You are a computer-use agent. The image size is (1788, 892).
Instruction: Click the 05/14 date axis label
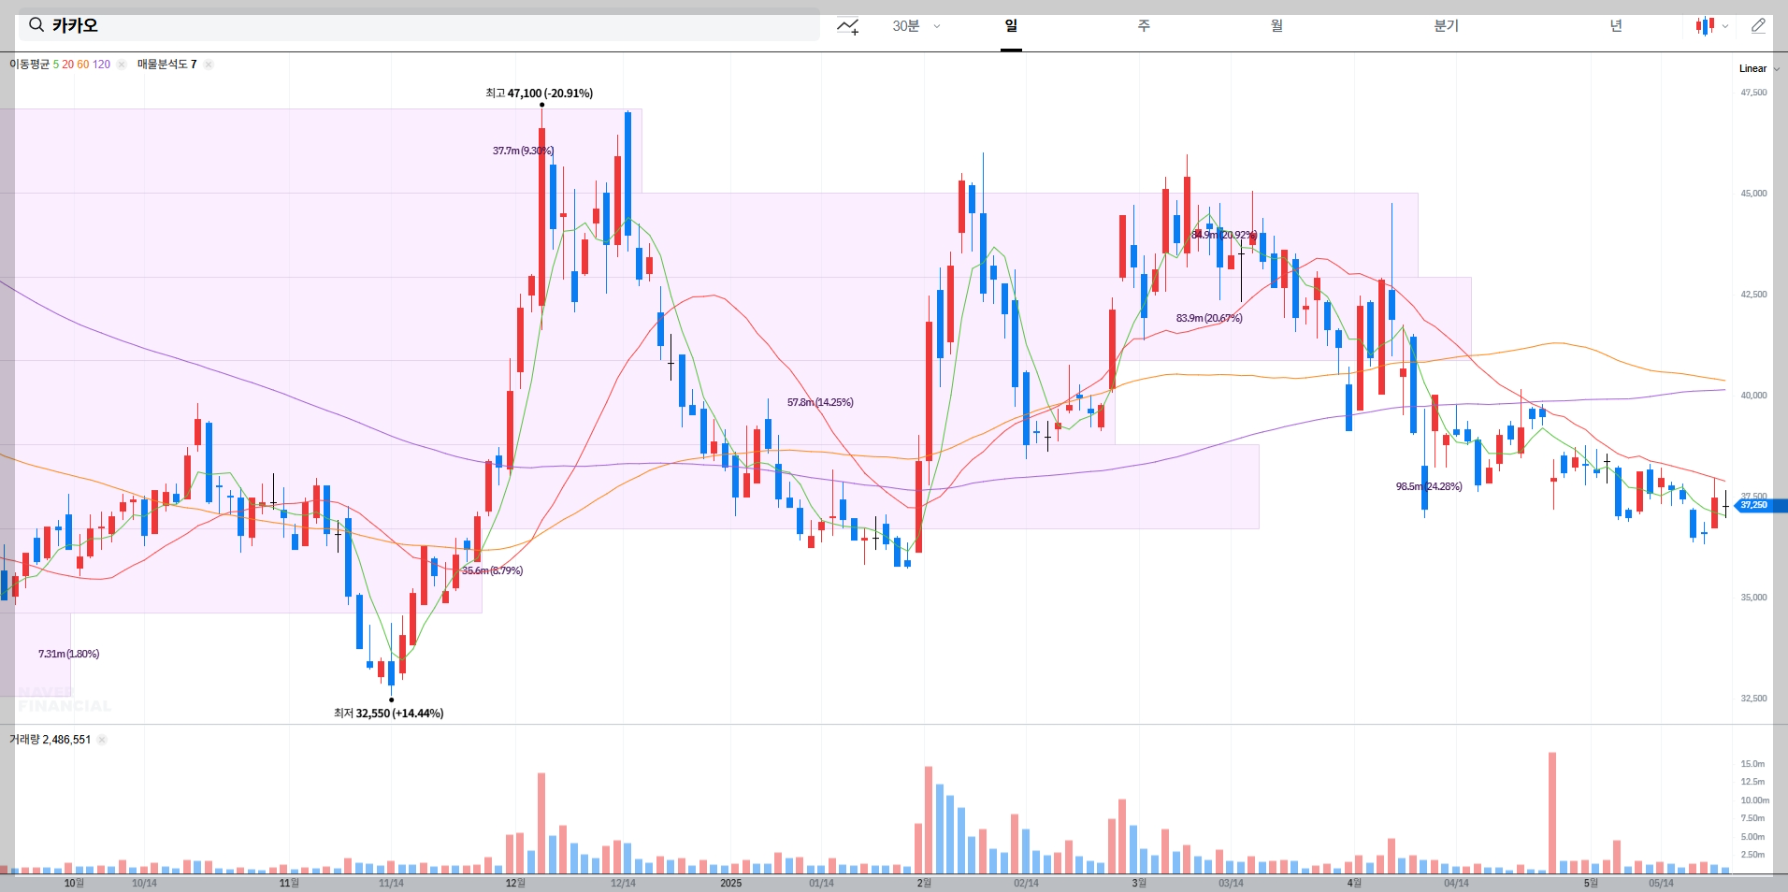[1661, 883]
